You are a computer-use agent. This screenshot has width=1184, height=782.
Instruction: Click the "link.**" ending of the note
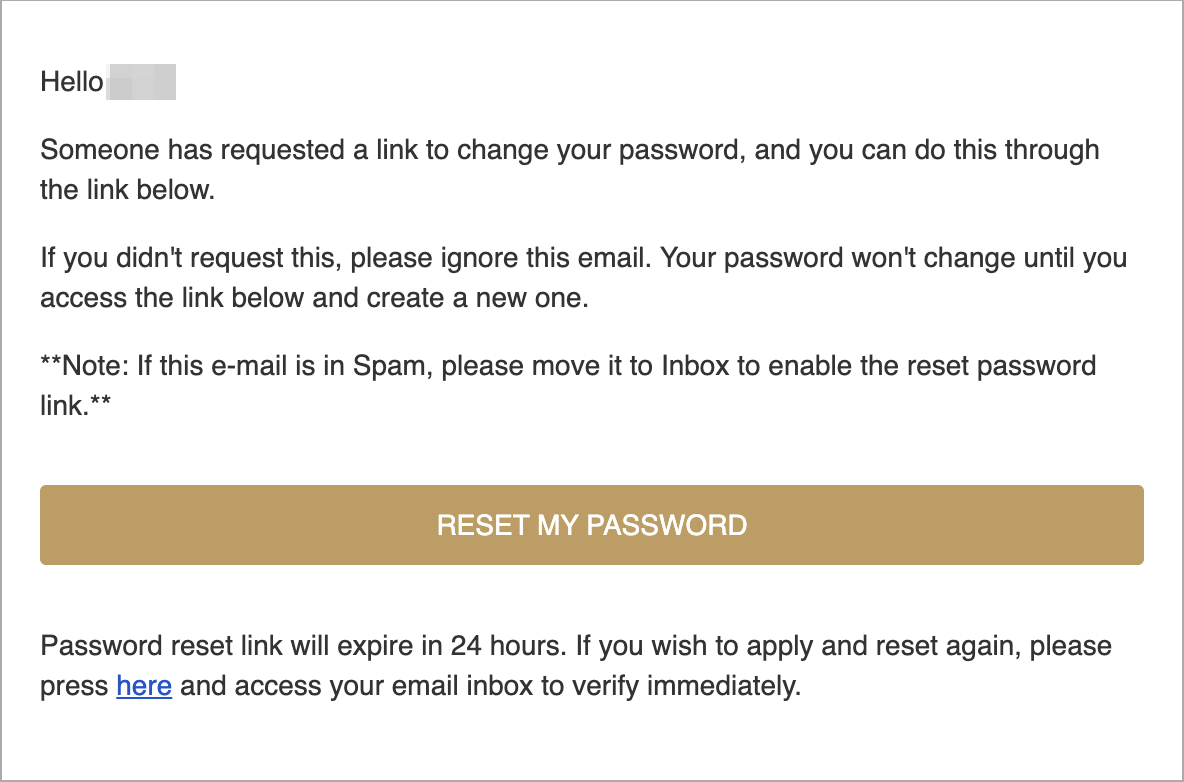[x=76, y=405]
